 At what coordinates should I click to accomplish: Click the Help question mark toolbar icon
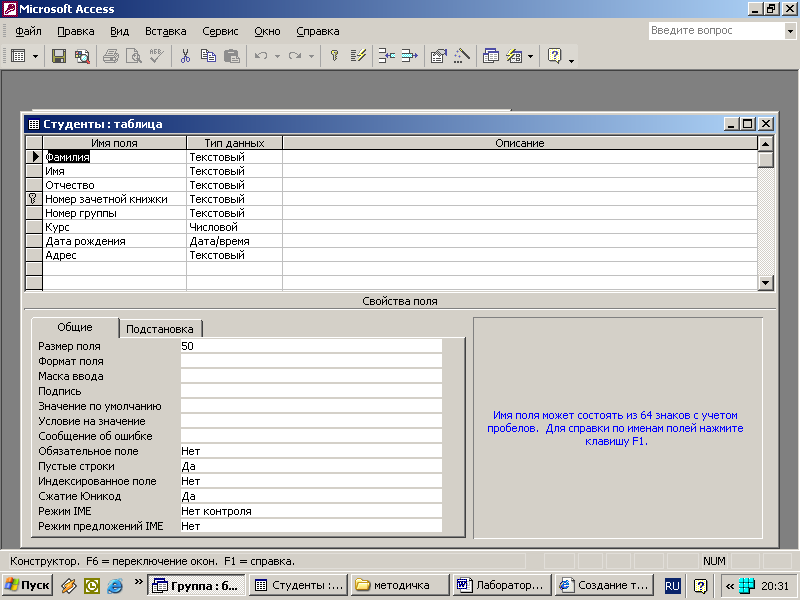point(555,57)
